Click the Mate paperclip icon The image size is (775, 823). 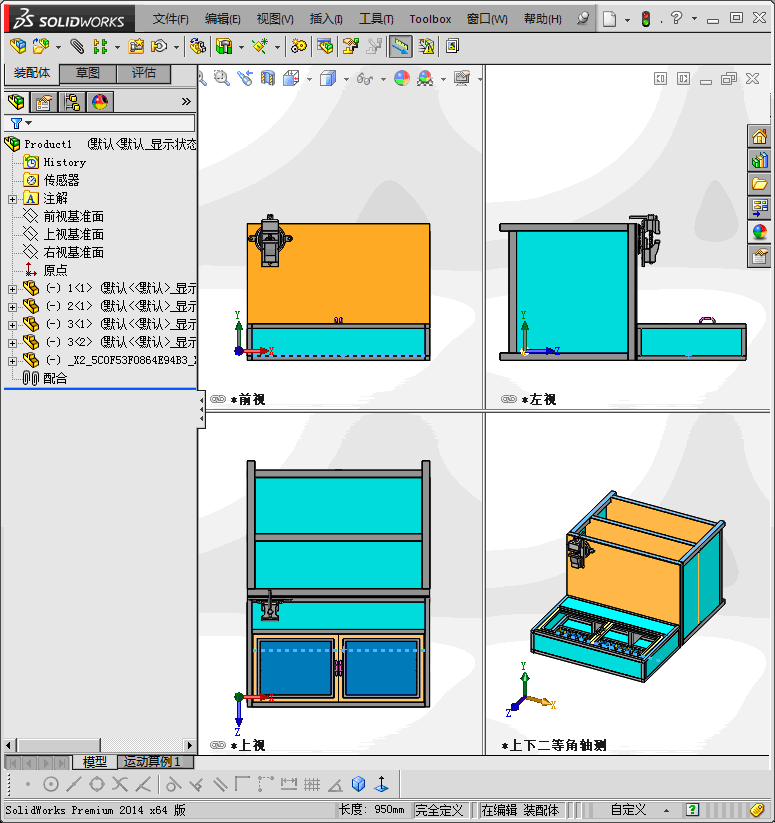tap(77, 46)
